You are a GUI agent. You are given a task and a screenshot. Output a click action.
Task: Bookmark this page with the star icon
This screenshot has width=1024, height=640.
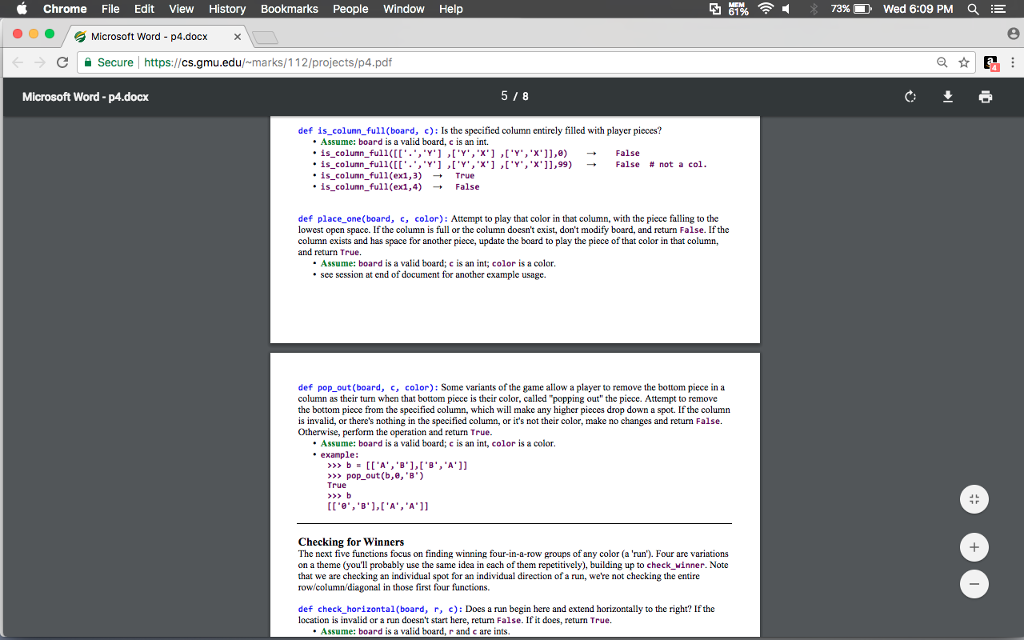pyautogui.click(x=962, y=62)
